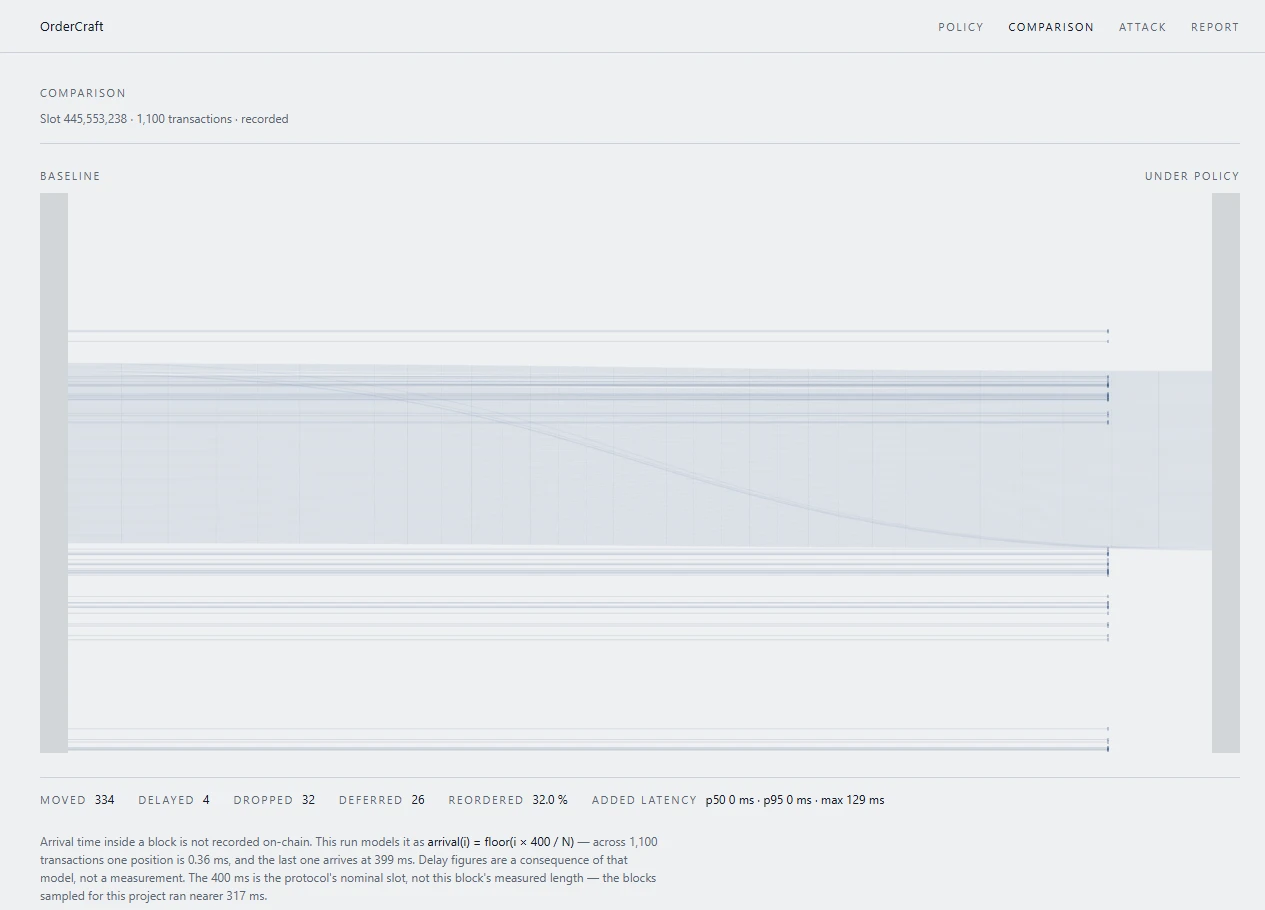Click the OrderCraft logo
The image size is (1265, 910).
(72, 27)
